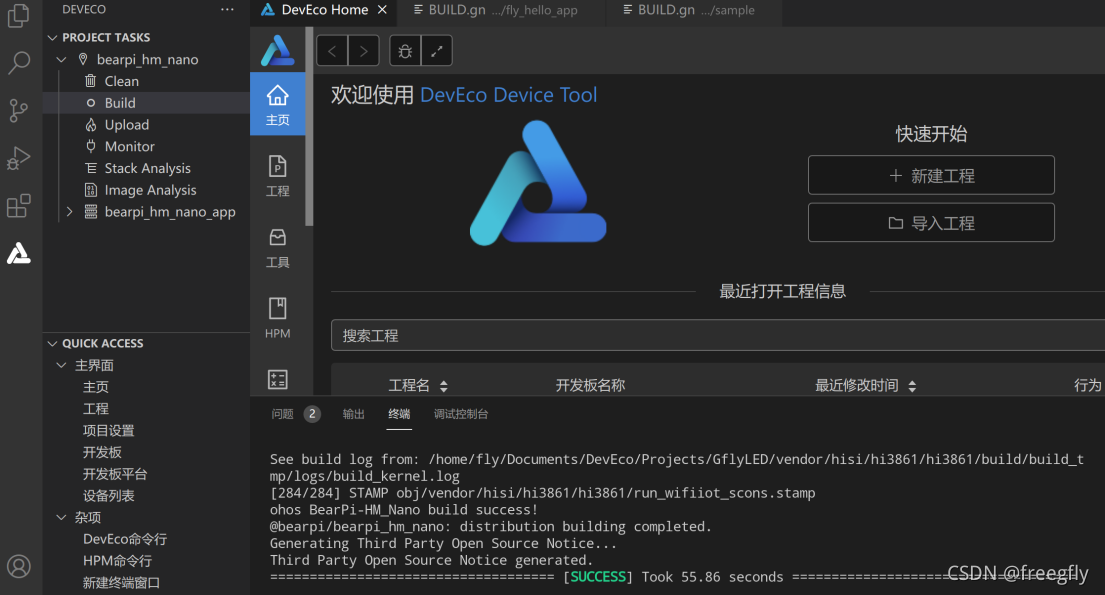Open 新建终端窗口 in Quick Access
The height and width of the screenshot is (595, 1105).
pyautogui.click(x=121, y=583)
